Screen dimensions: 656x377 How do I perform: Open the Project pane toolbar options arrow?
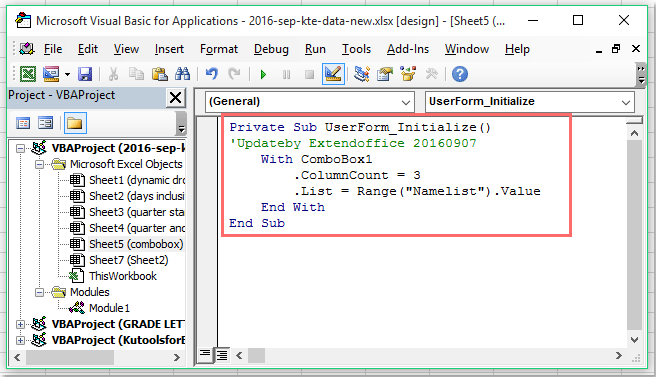click(181, 128)
